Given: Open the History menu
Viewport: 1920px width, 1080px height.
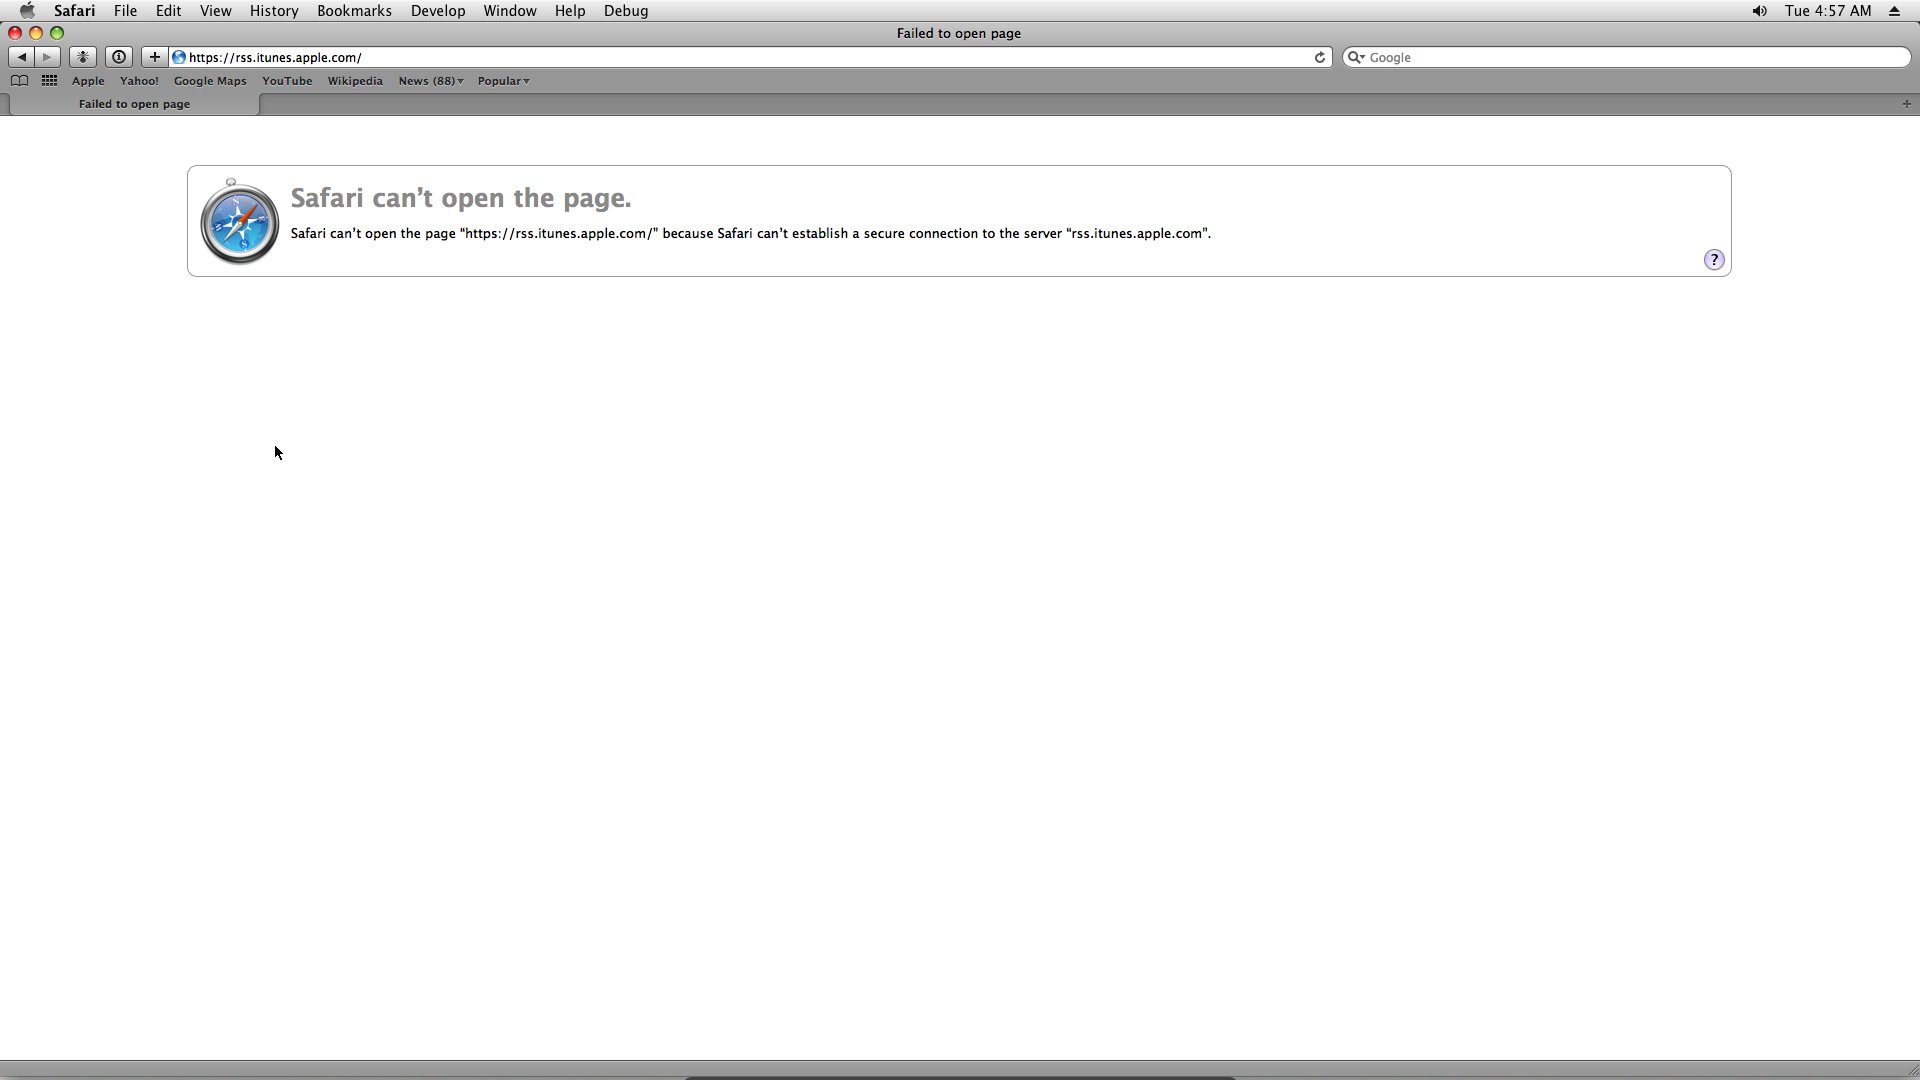Looking at the screenshot, I should point(274,11).
